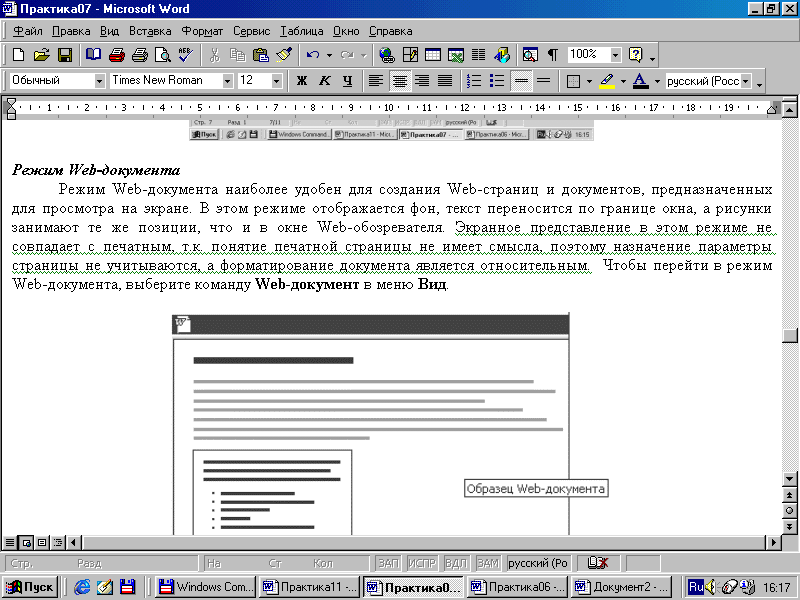This screenshot has height=600, width=800.
Task: Open the Style dropdown showing Обычный
Action: (x=99, y=81)
